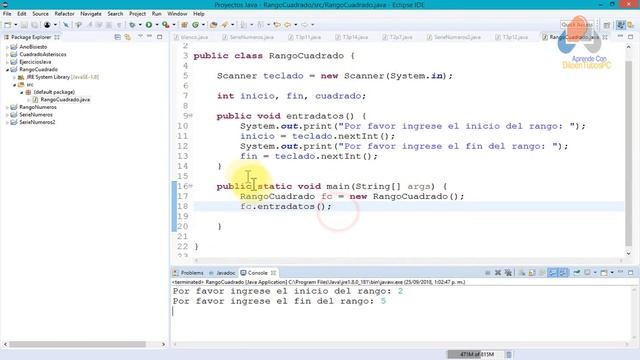The image size is (640, 360).
Task: Fold the main method at line 16
Action: pyautogui.click(x=191, y=186)
